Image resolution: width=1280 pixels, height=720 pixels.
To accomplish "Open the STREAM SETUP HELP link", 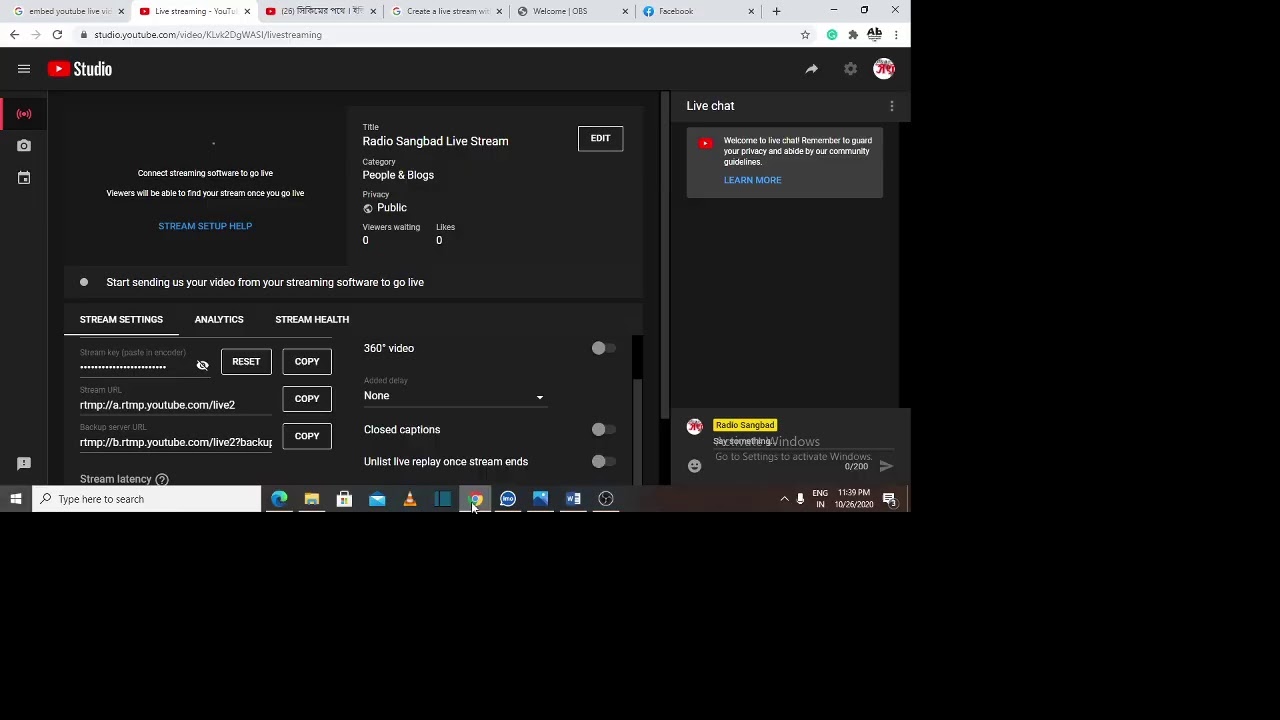I will click(x=205, y=226).
